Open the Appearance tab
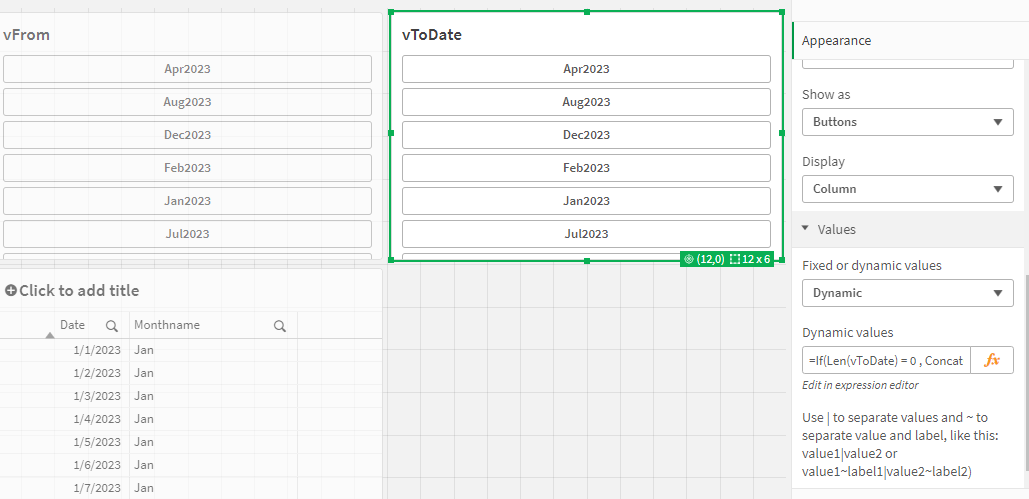Image resolution: width=1029 pixels, height=499 pixels. click(x=836, y=41)
